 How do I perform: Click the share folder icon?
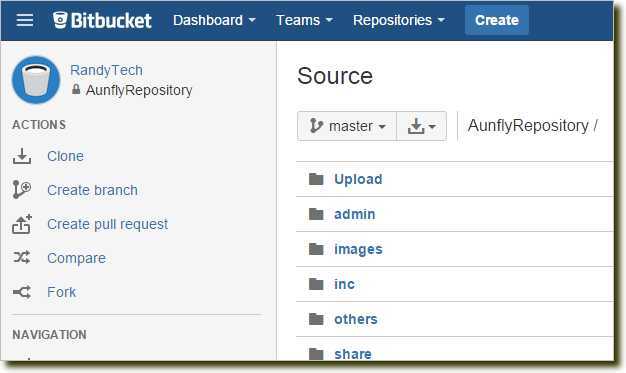click(x=316, y=353)
